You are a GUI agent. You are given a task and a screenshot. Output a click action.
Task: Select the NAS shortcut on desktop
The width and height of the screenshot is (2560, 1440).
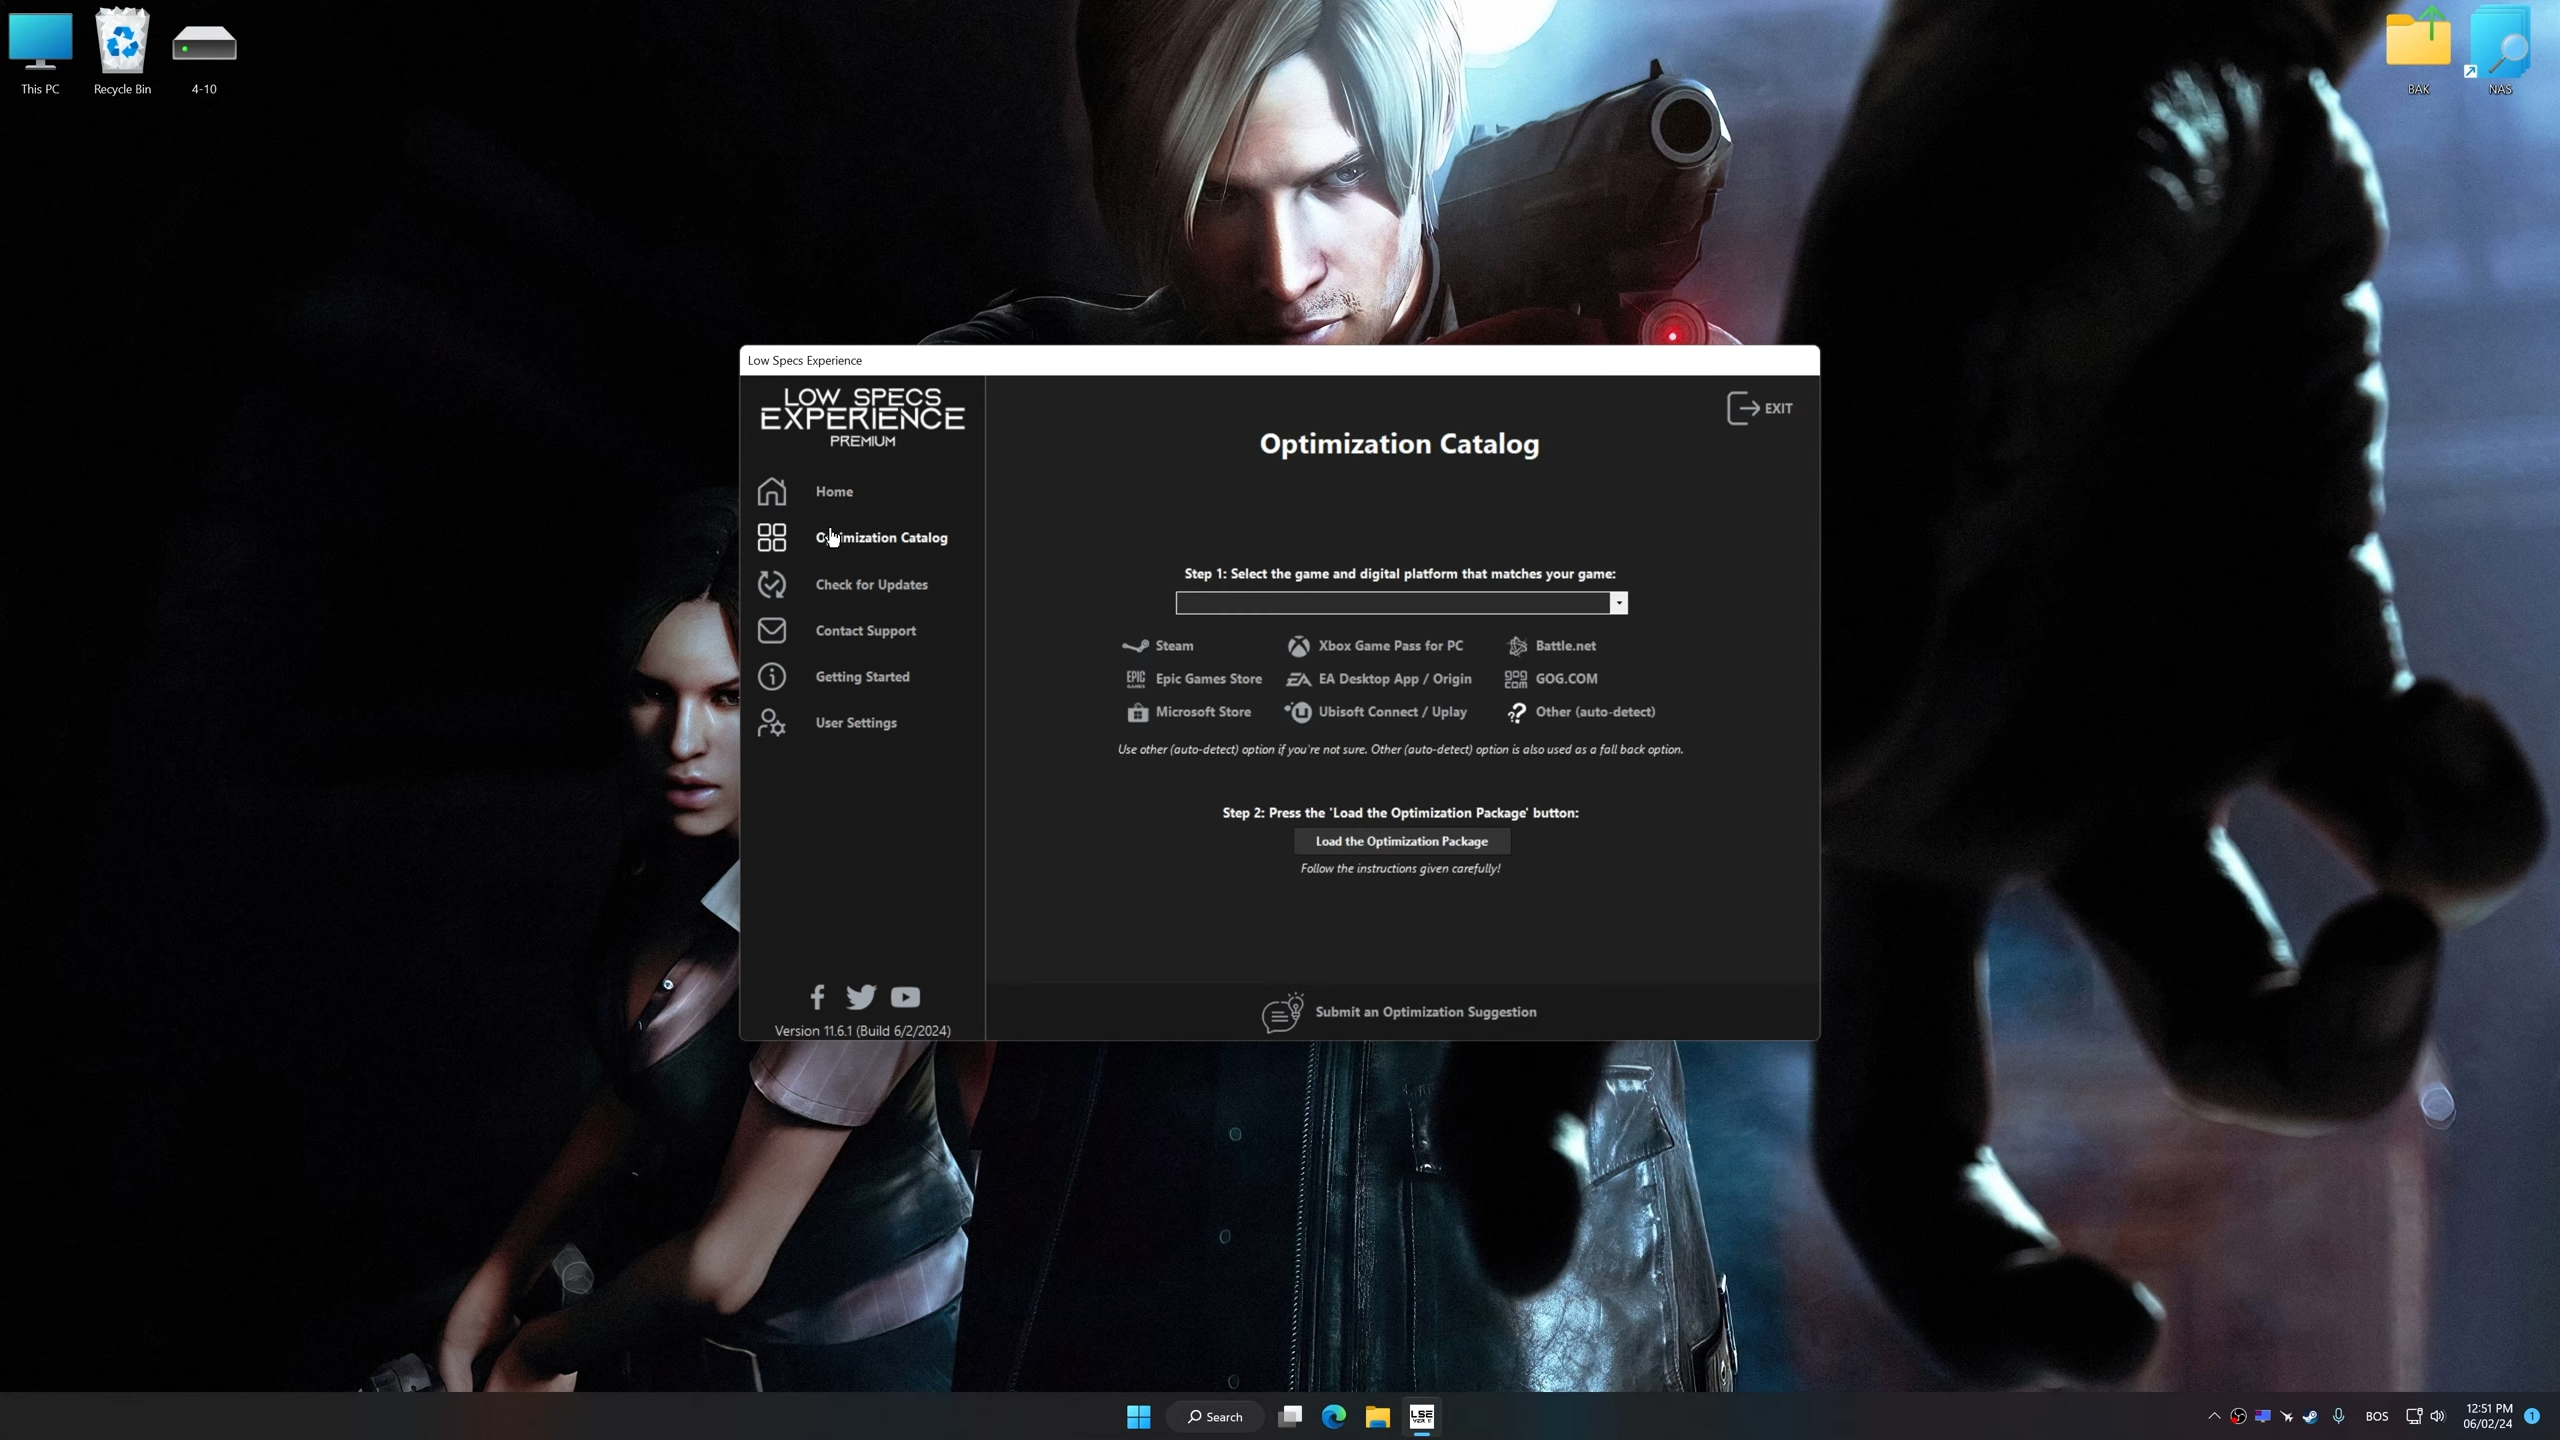(x=2500, y=52)
